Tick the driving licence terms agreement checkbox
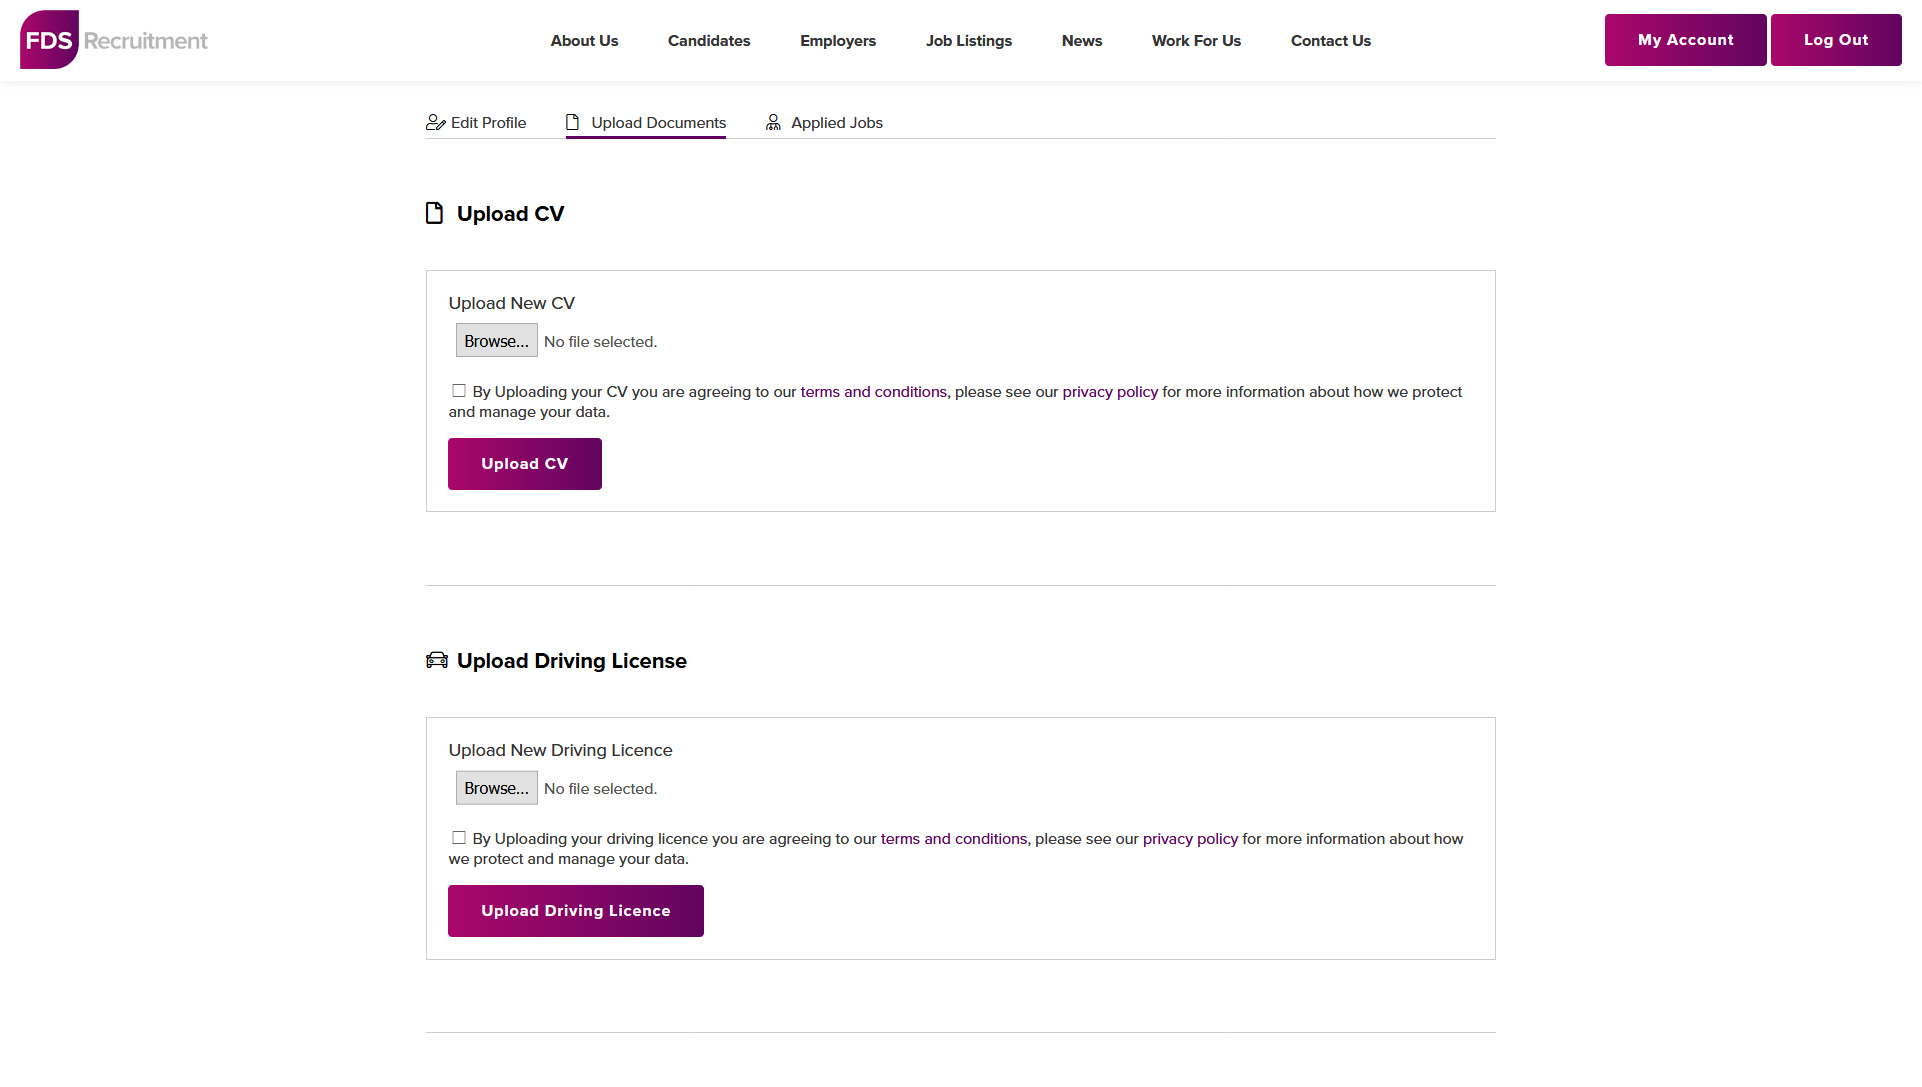 click(x=459, y=838)
